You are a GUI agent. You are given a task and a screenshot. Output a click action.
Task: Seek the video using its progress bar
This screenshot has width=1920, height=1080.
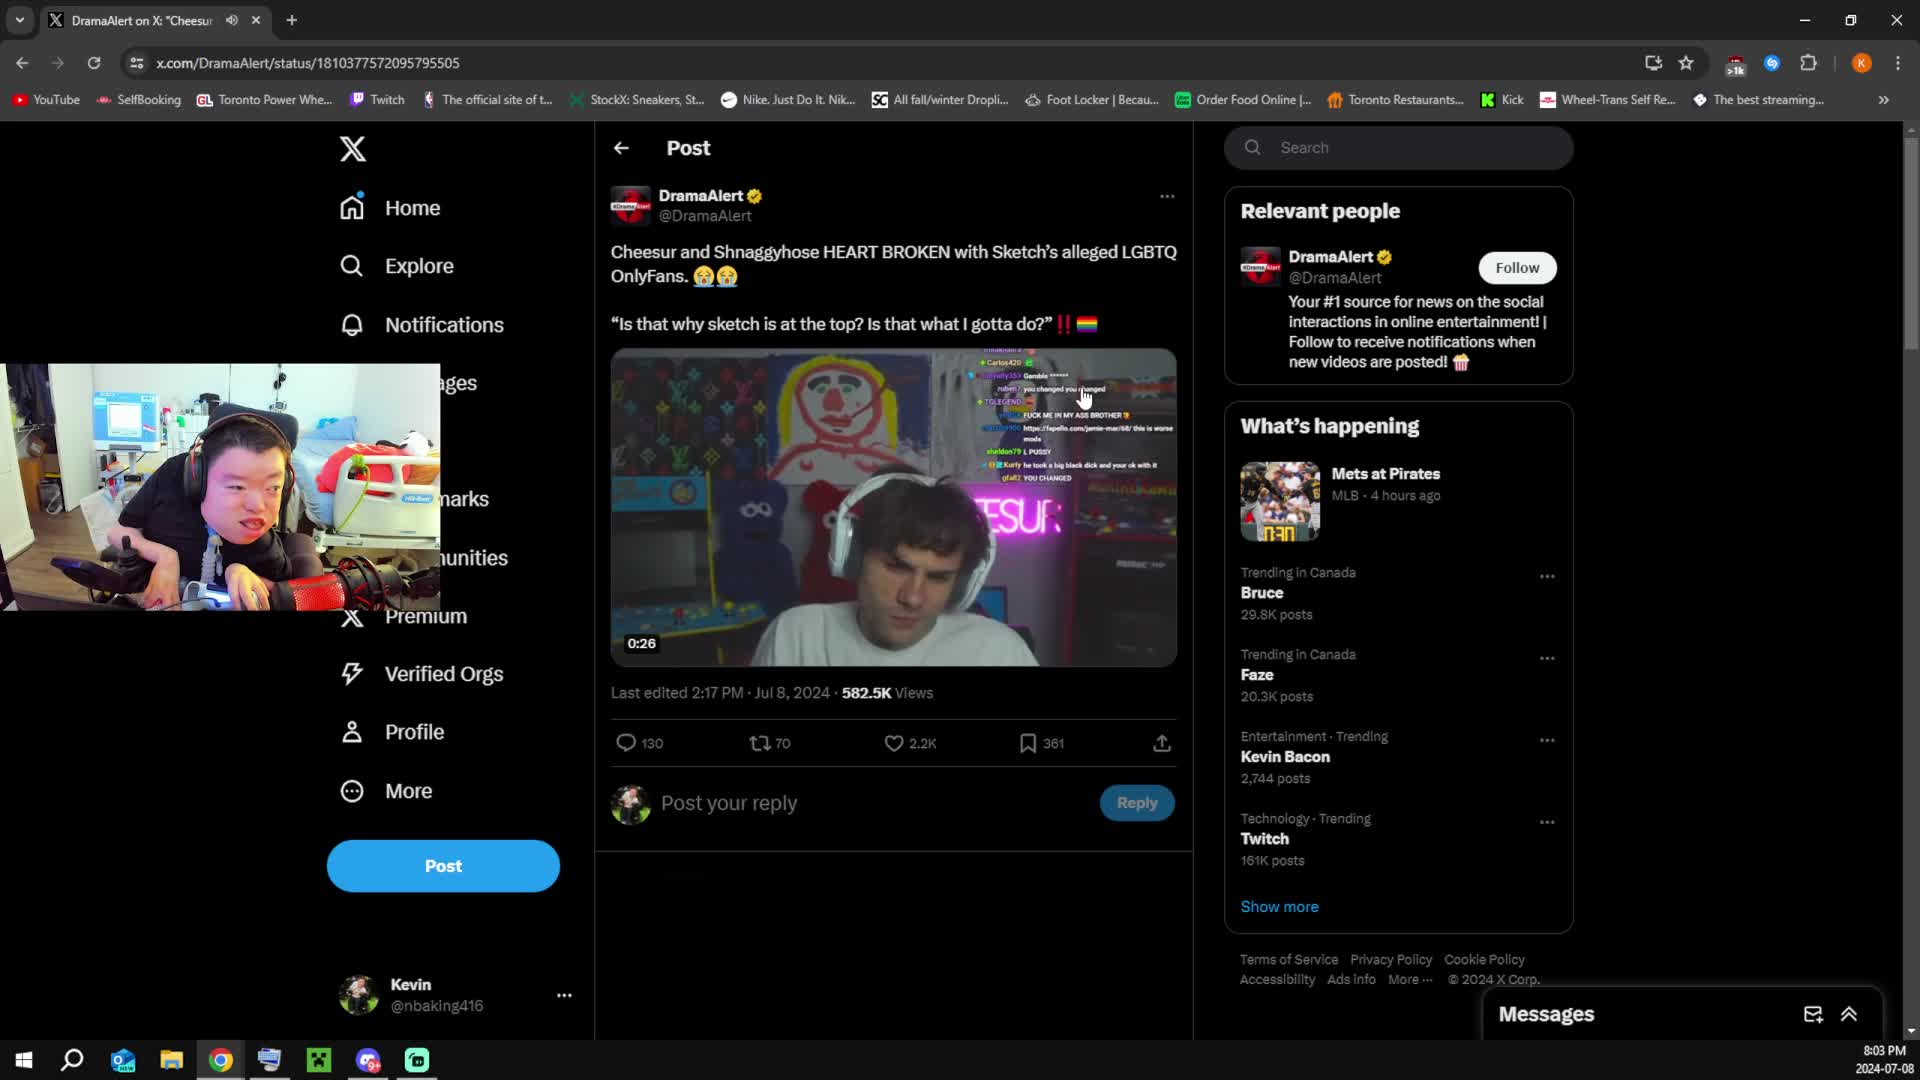point(893,660)
